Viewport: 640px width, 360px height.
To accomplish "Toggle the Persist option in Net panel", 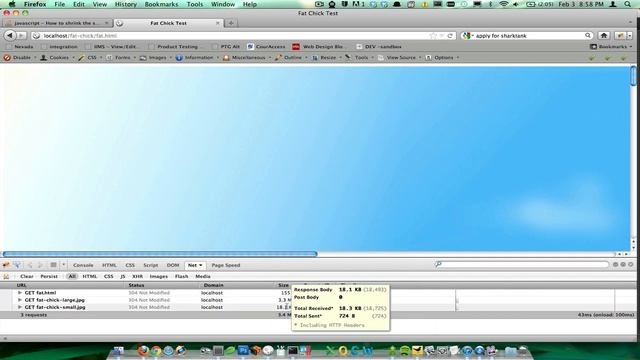I will pyautogui.click(x=49, y=276).
